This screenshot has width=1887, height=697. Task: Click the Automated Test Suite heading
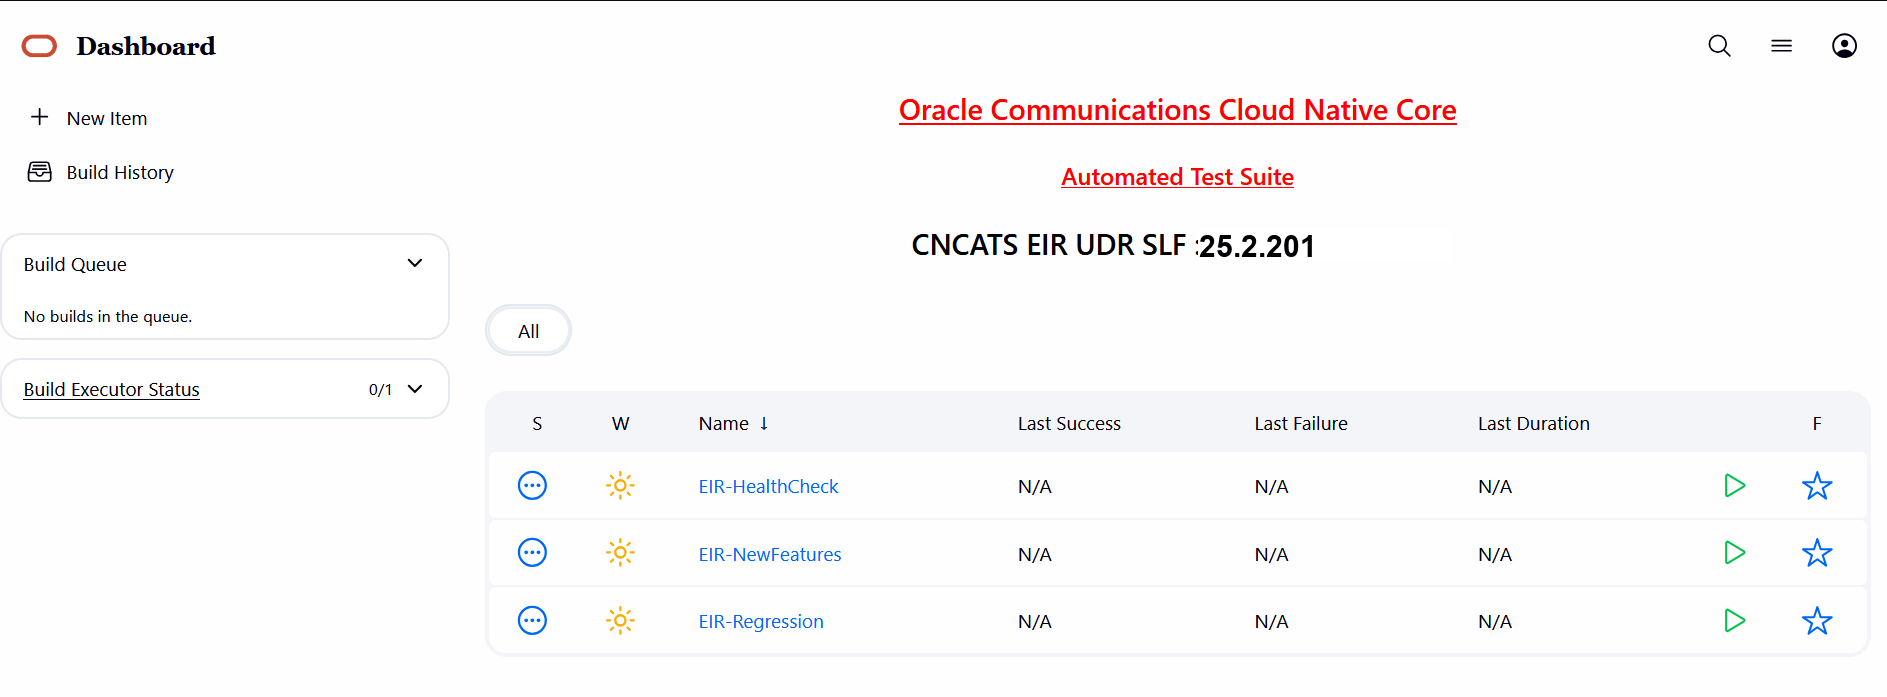(x=1177, y=177)
